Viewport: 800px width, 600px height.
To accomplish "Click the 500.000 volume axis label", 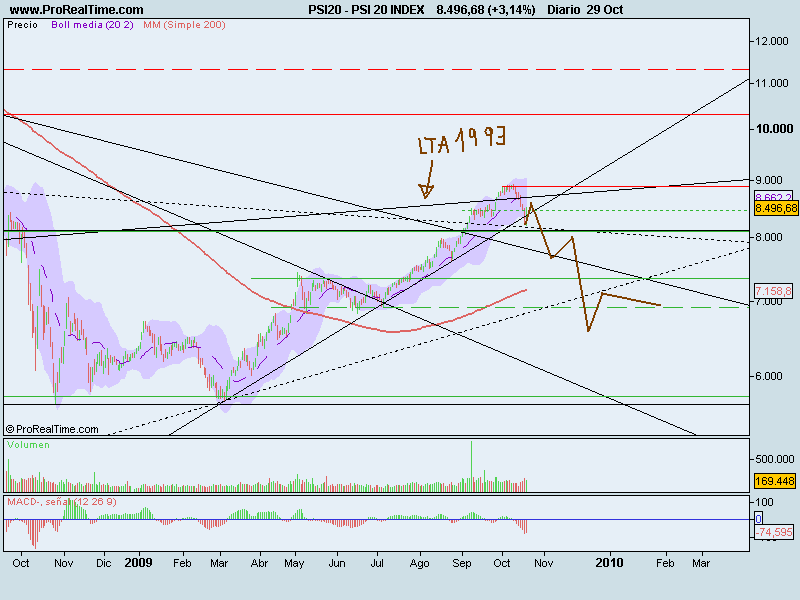I will (774, 459).
